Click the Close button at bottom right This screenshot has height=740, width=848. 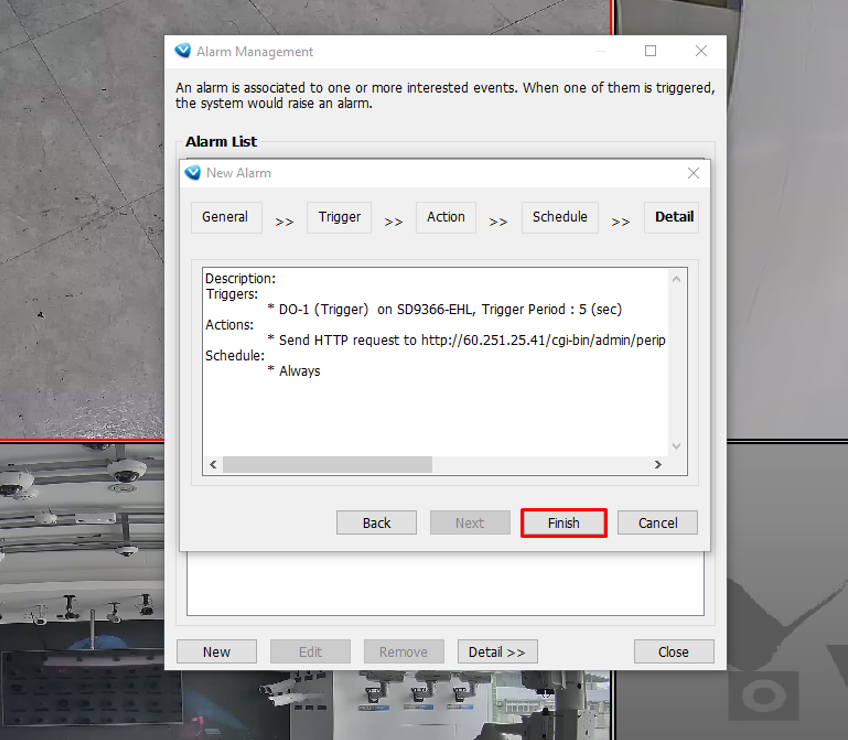point(673,652)
